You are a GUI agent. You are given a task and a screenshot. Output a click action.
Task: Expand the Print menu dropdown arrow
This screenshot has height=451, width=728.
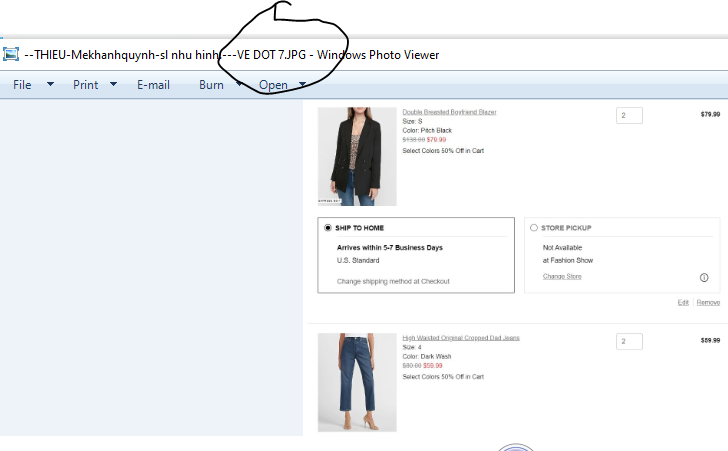[113, 85]
